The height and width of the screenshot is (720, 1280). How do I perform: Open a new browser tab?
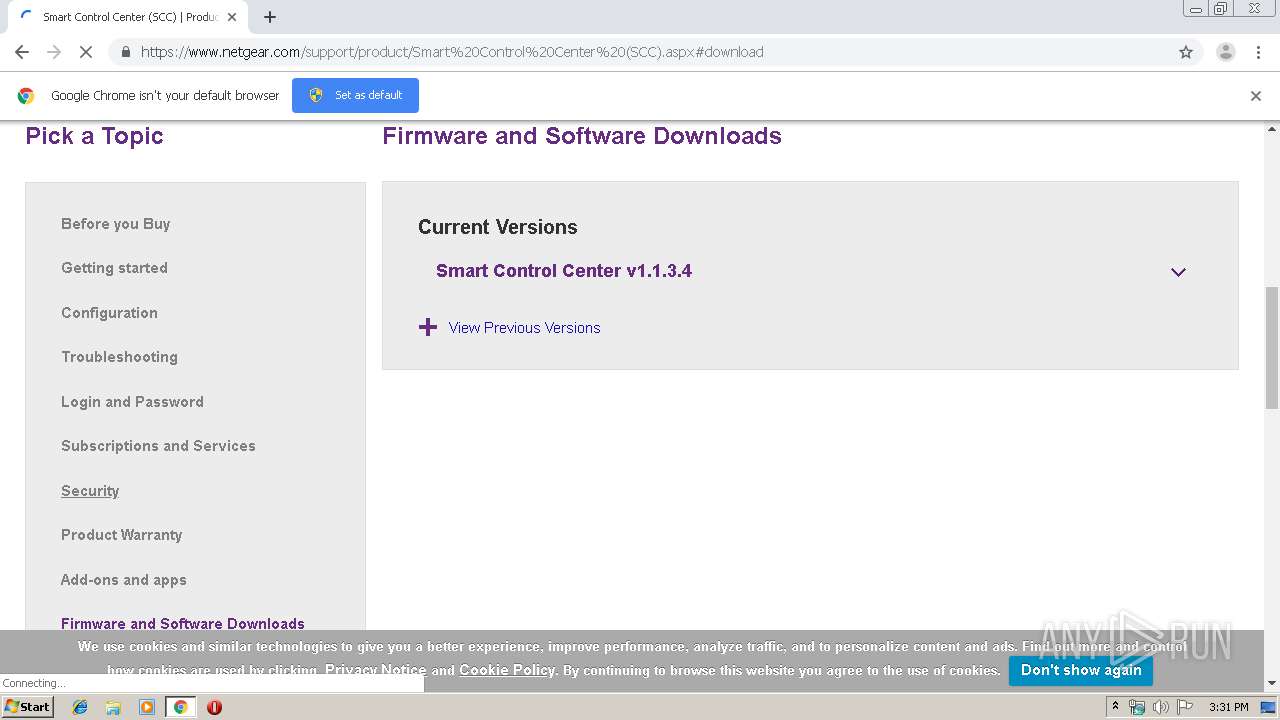[x=270, y=17]
